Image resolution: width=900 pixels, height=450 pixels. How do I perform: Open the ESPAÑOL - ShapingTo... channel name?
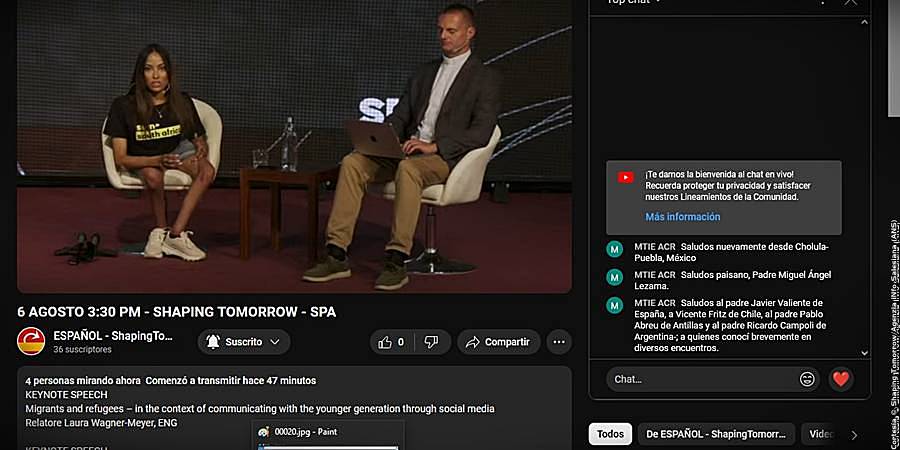point(113,336)
